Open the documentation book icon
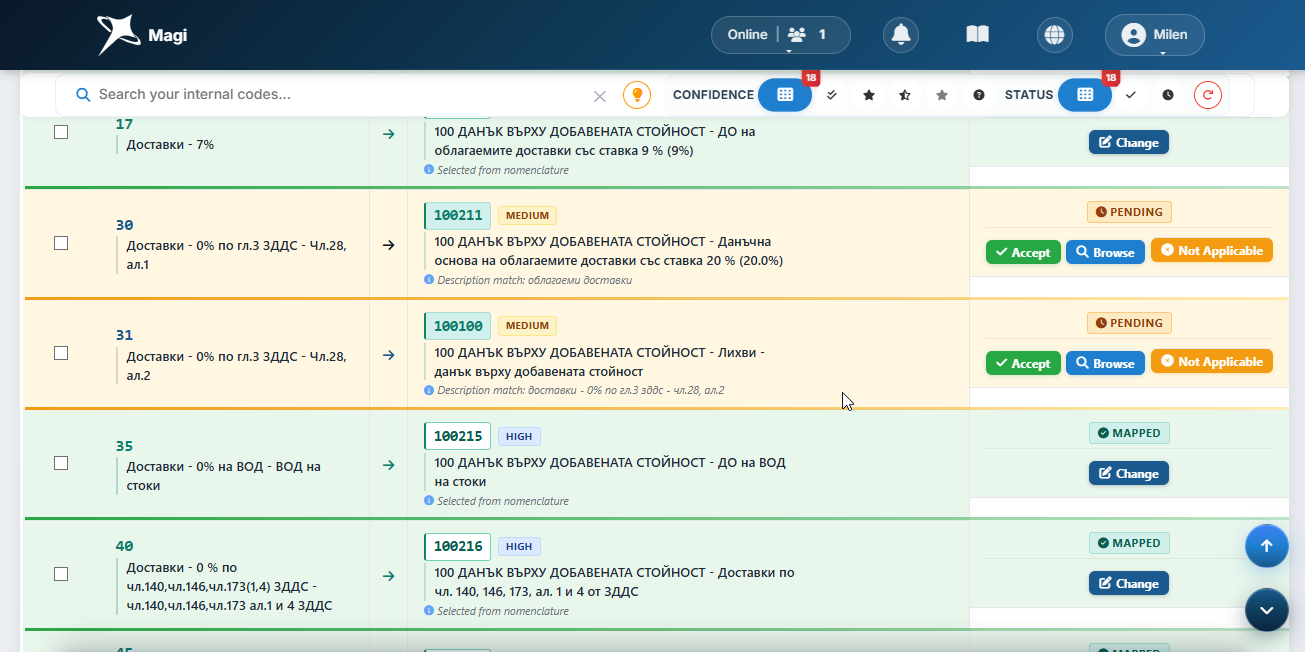 [x=977, y=35]
